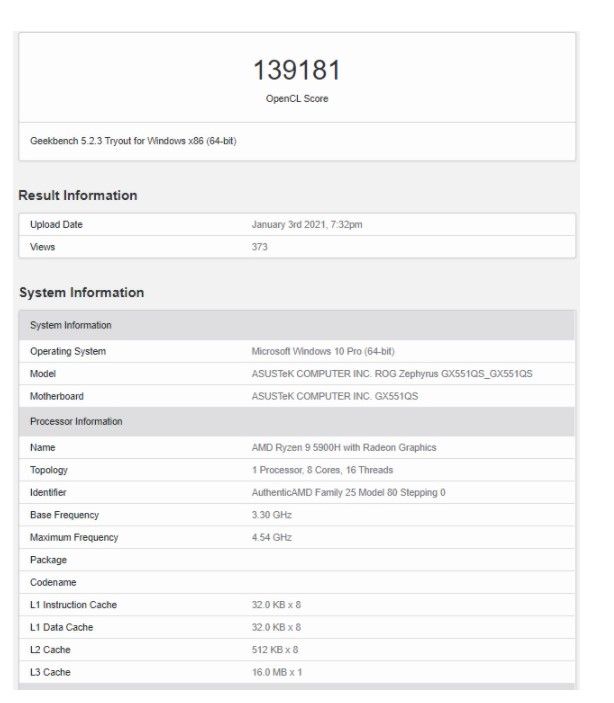Viewport: 614px width, 703px height.
Task: Click '1 Processor, 8 Cores, 16 Threads'
Action: [x=322, y=470]
